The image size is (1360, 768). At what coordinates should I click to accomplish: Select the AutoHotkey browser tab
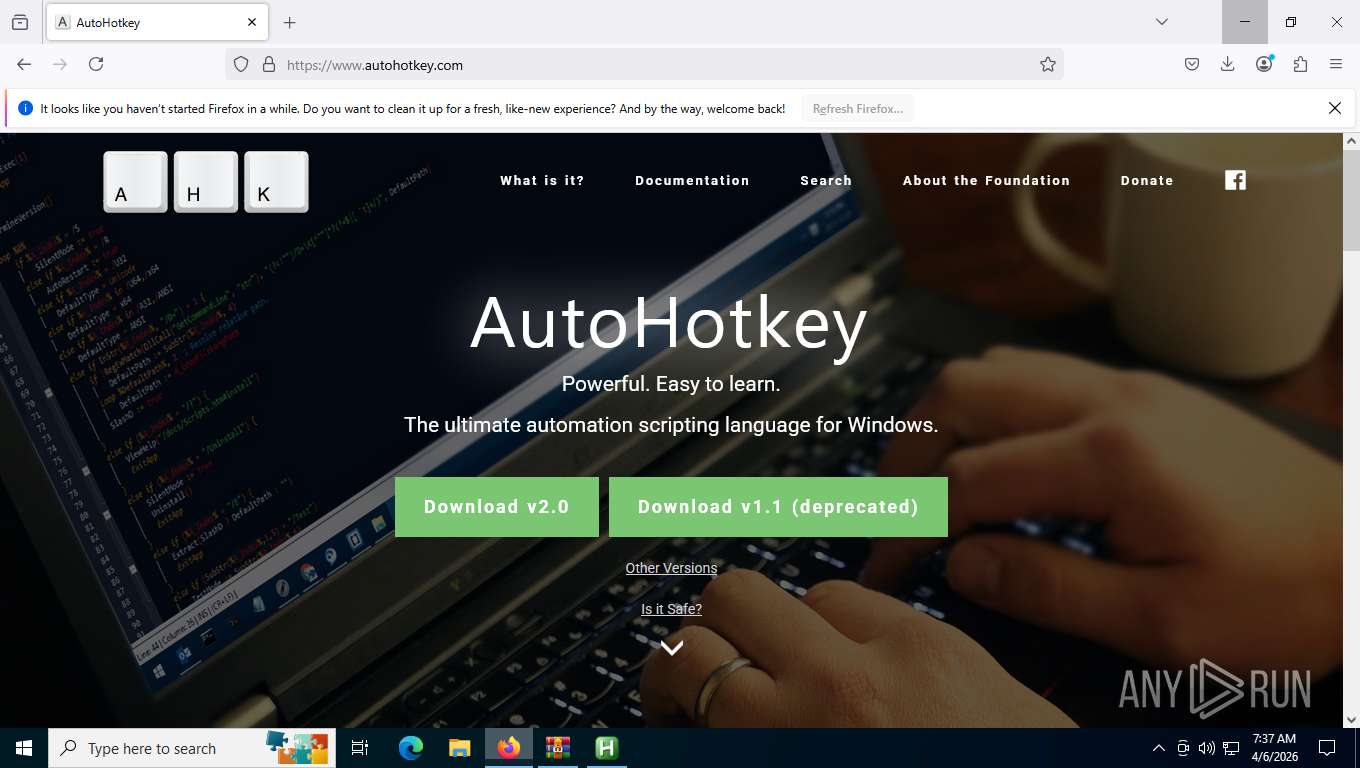click(x=155, y=22)
